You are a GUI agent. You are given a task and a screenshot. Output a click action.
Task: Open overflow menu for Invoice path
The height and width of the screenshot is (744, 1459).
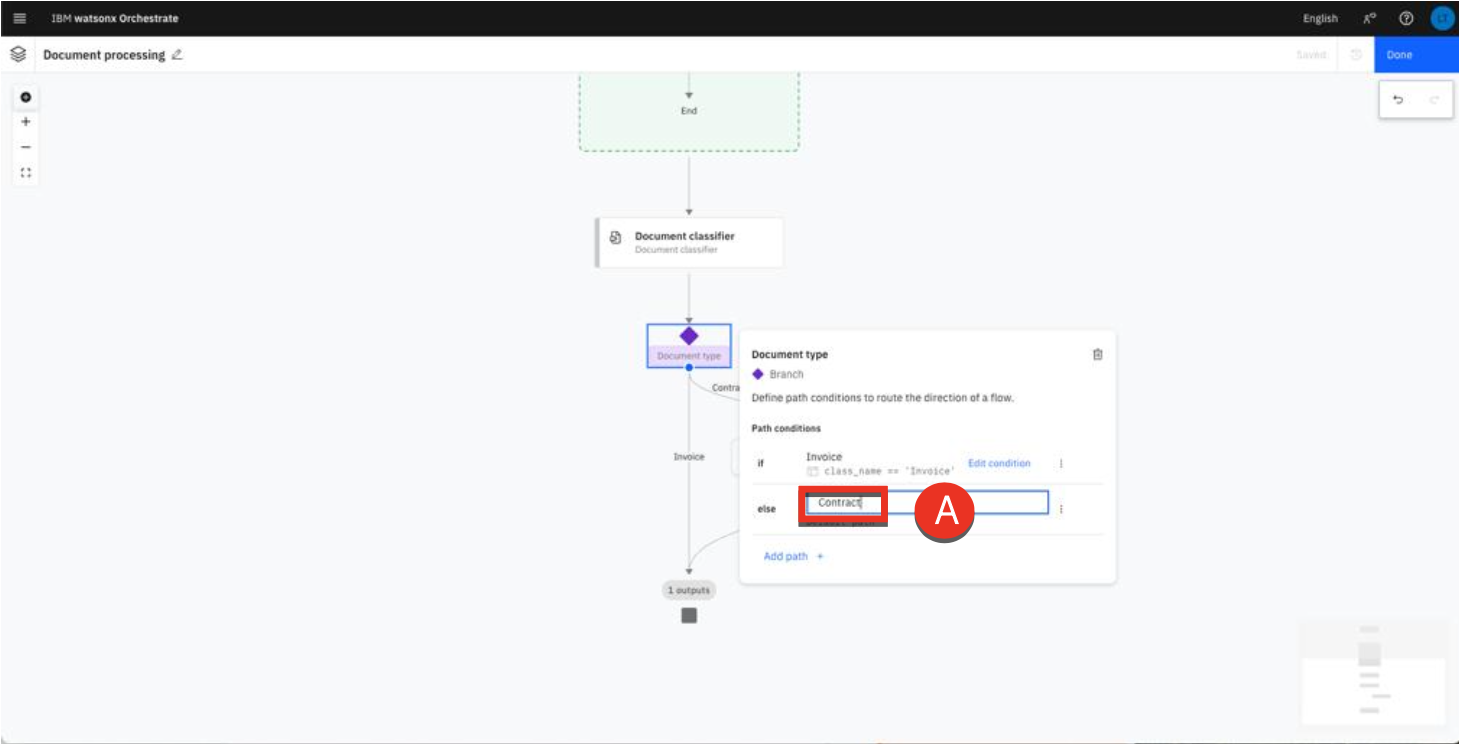(x=1061, y=463)
